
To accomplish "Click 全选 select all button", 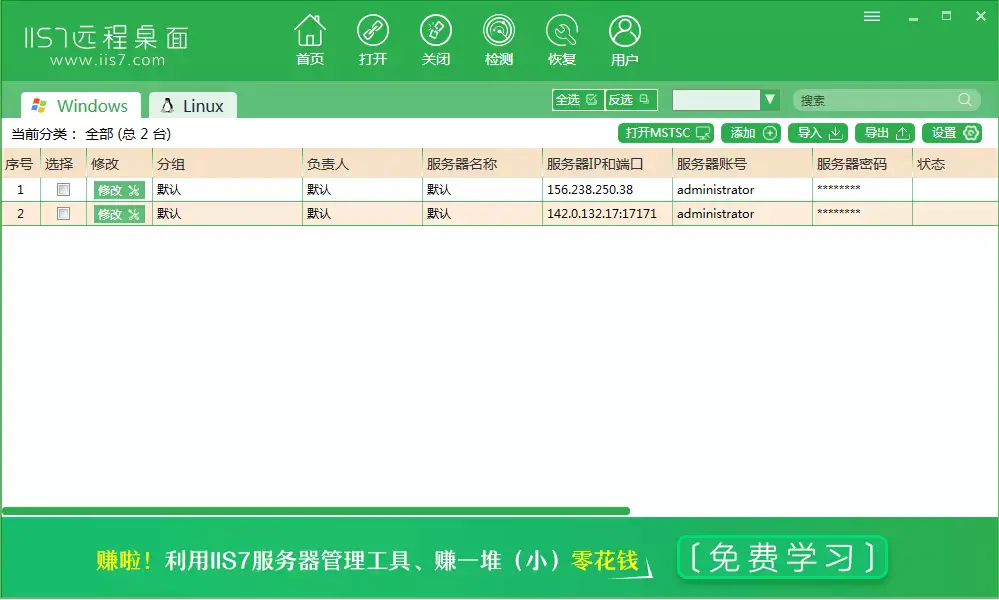I will [x=577, y=100].
